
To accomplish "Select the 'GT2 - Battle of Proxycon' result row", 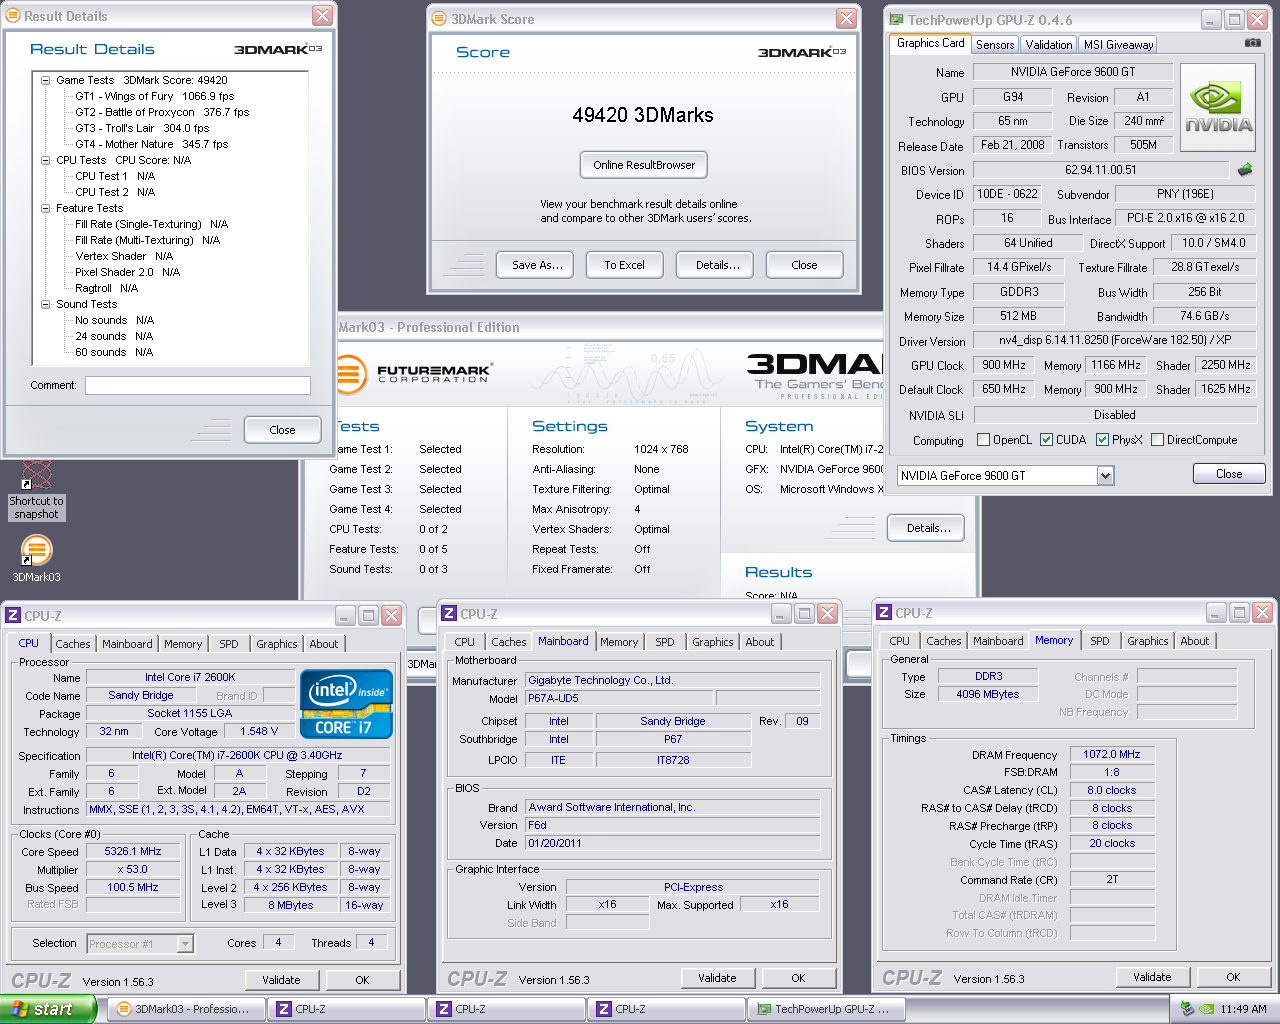I will tap(162, 112).
